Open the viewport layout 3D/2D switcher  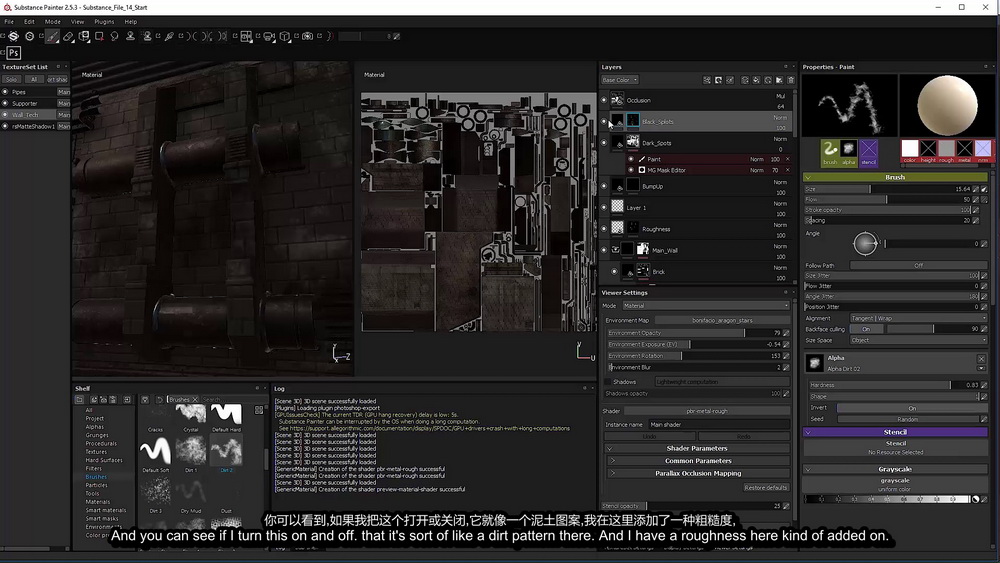[x=246, y=36]
